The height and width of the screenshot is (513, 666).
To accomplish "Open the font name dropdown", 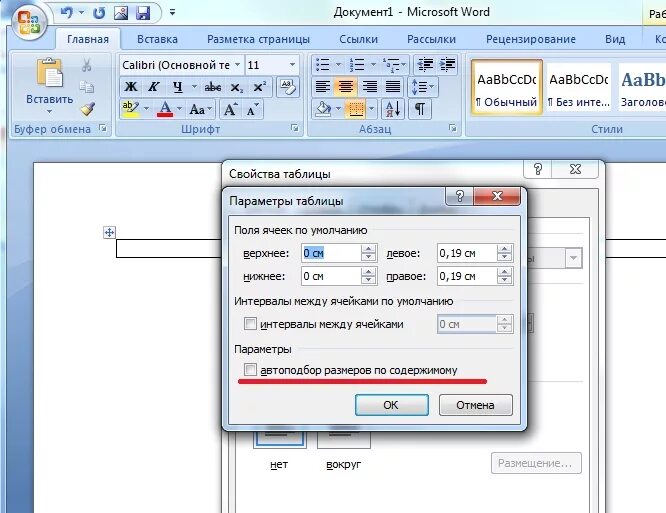I will pos(238,65).
